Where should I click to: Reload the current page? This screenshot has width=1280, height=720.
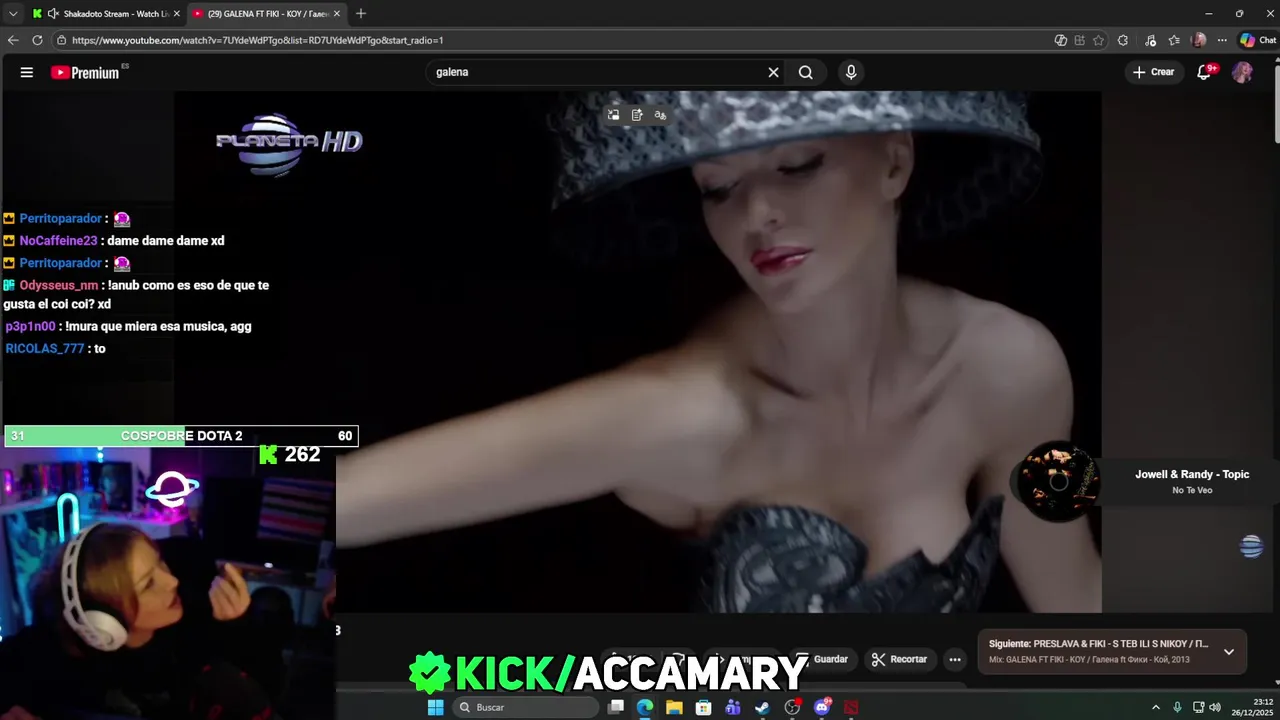[x=37, y=40]
